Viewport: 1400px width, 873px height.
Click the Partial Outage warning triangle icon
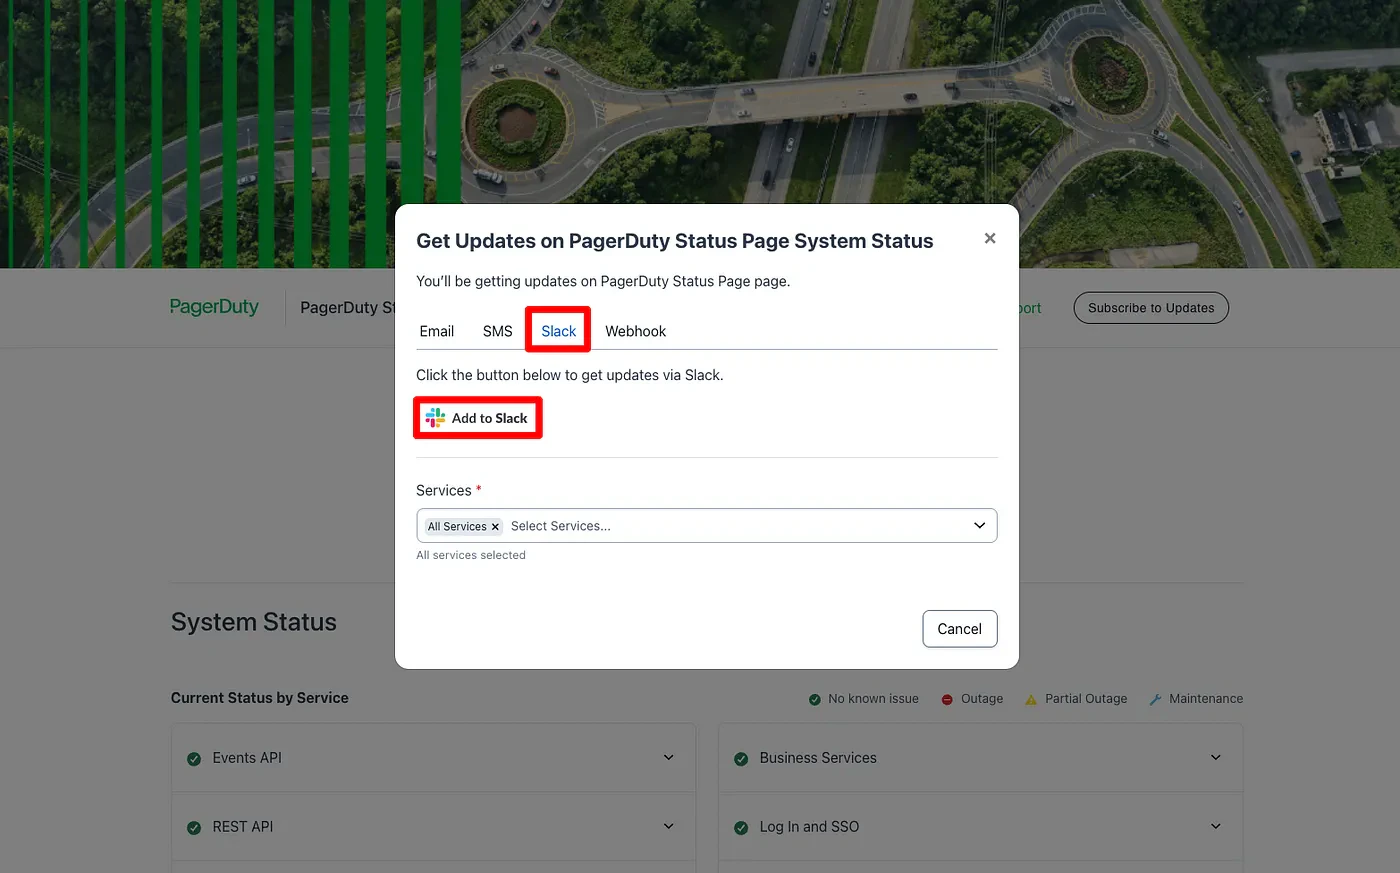1031,700
